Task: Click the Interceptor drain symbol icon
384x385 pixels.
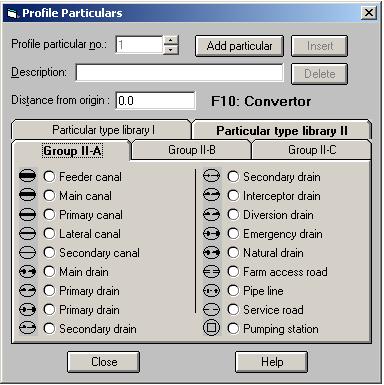Action: pyautogui.click(x=211, y=195)
